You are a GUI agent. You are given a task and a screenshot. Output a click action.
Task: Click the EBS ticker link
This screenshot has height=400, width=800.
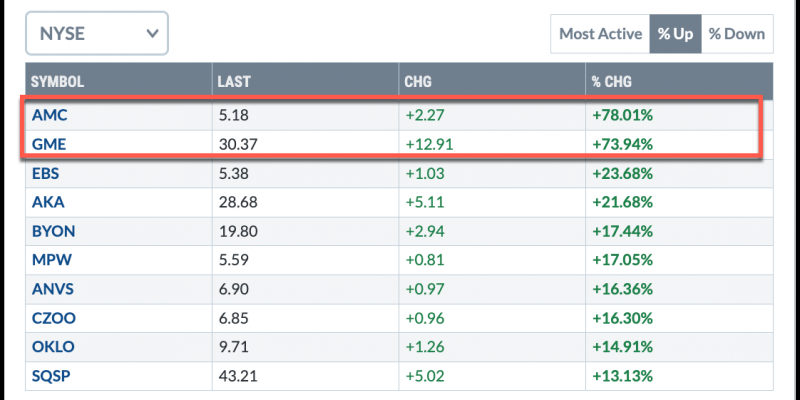(45, 174)
